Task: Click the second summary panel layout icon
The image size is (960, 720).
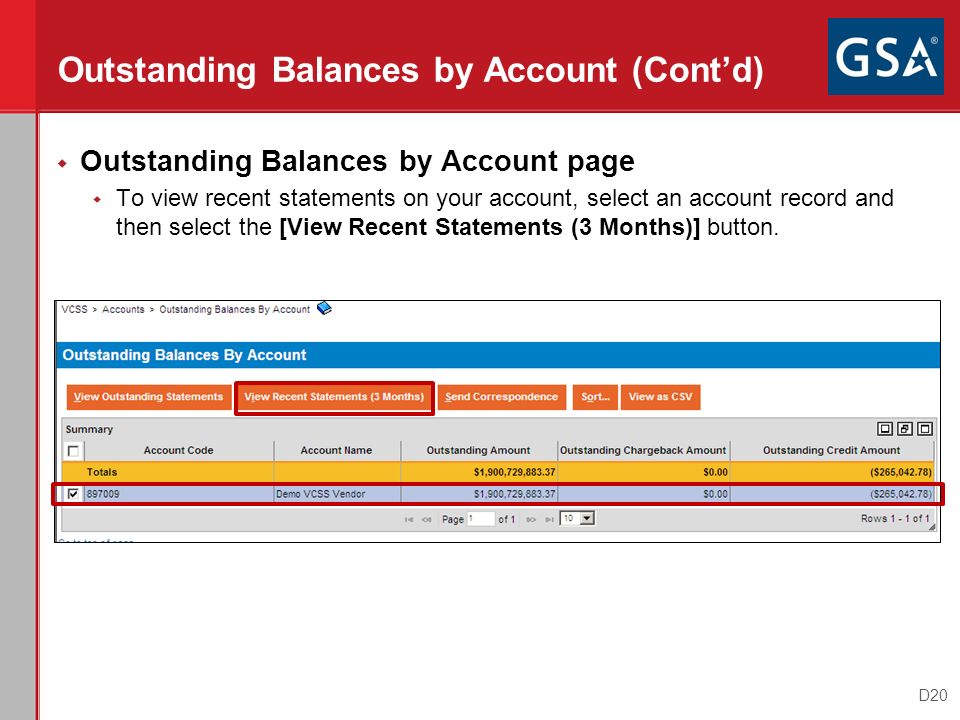Action: (x=904, y=429)
